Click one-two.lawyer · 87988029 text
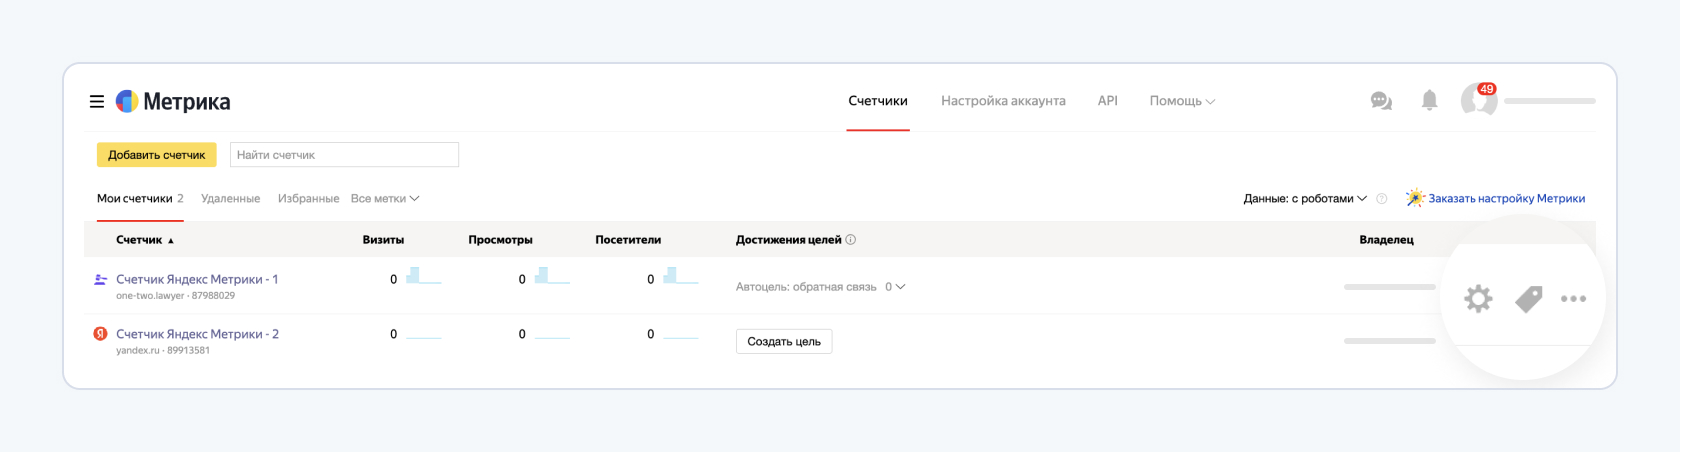1681x452 pixels. pos(175,296)
